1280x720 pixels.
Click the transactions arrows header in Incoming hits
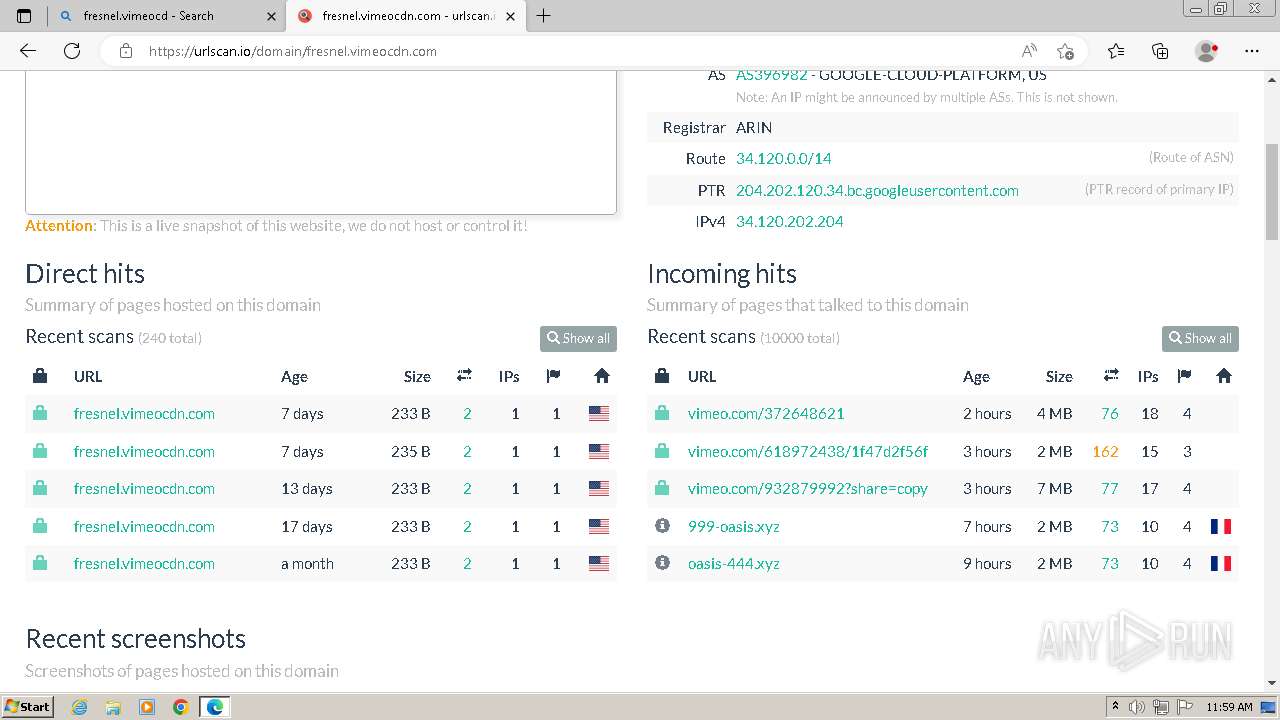(1111, 376)
